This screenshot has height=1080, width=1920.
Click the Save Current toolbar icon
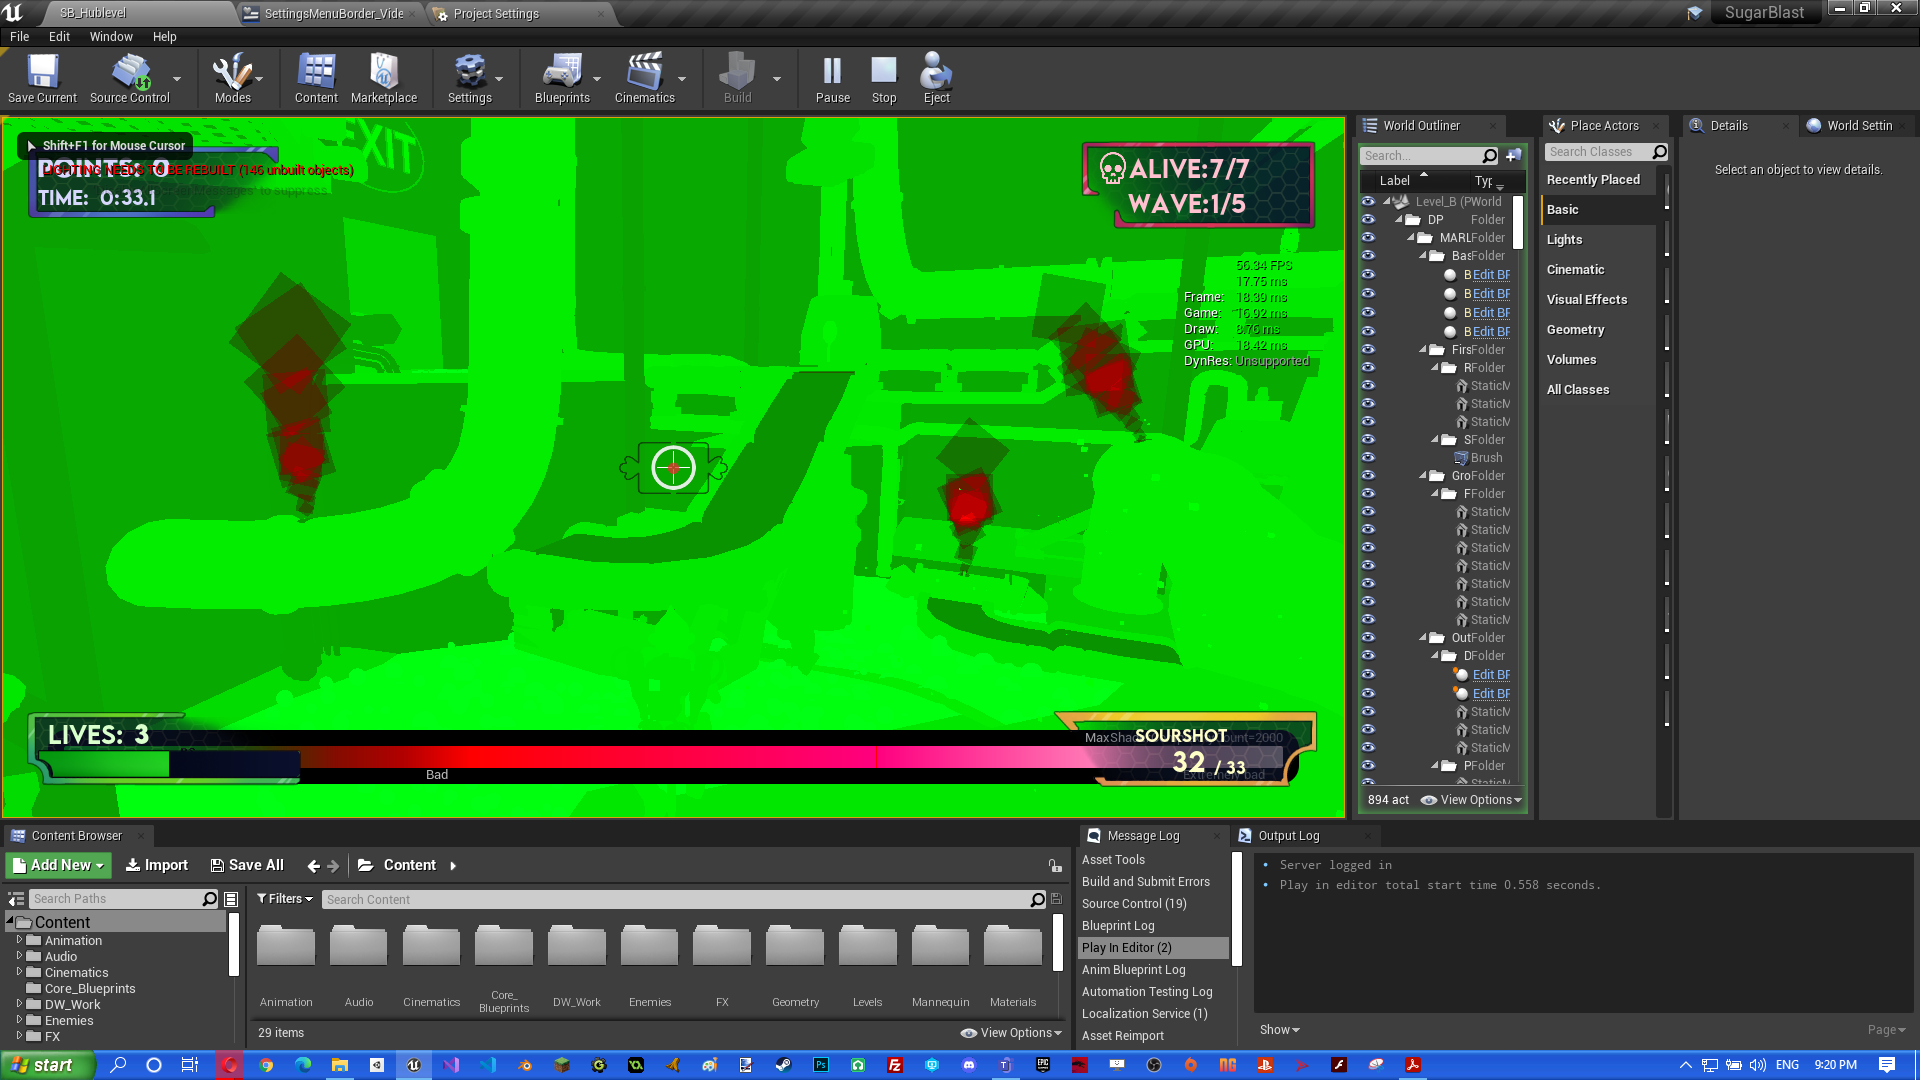tap(42, 78)
